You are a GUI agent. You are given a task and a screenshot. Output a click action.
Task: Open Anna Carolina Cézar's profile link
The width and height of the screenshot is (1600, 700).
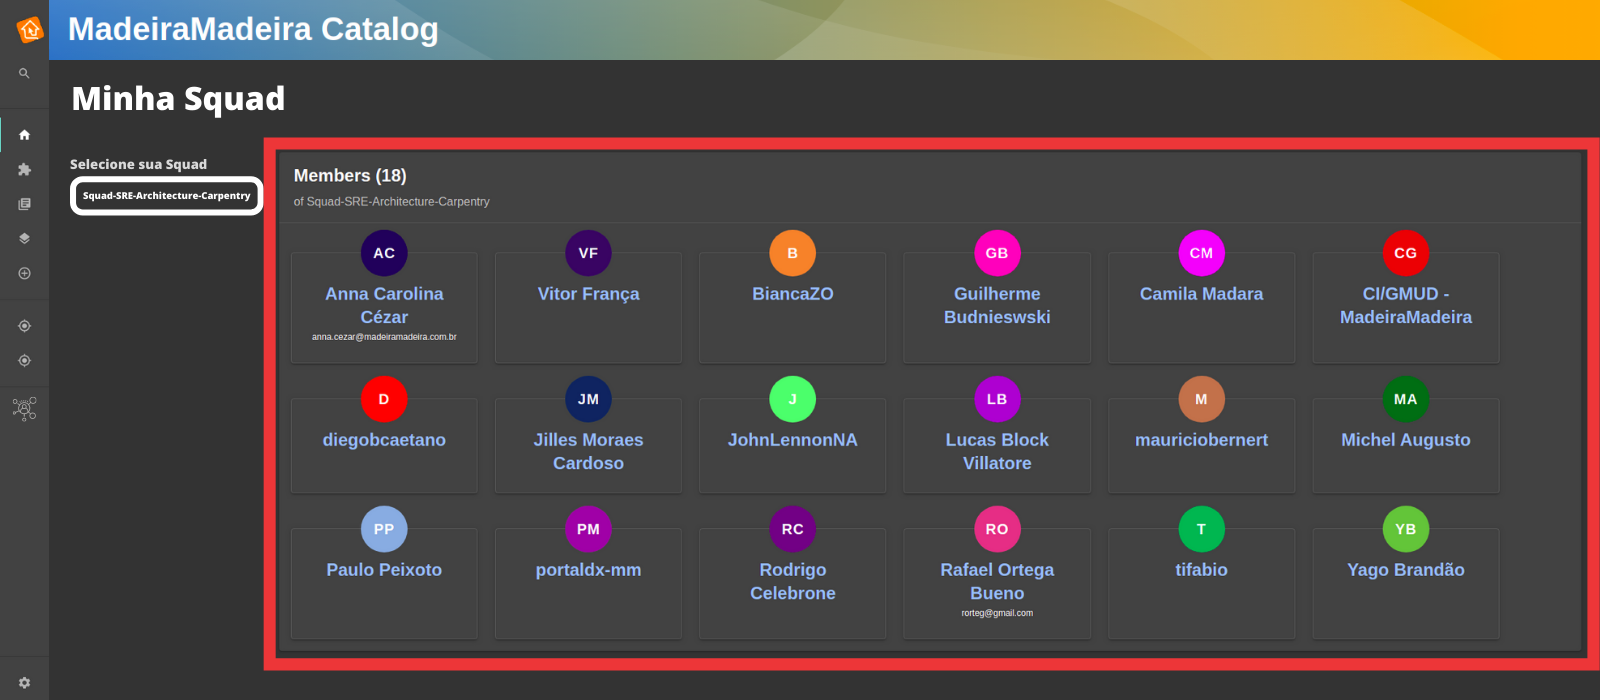[384, 305]
